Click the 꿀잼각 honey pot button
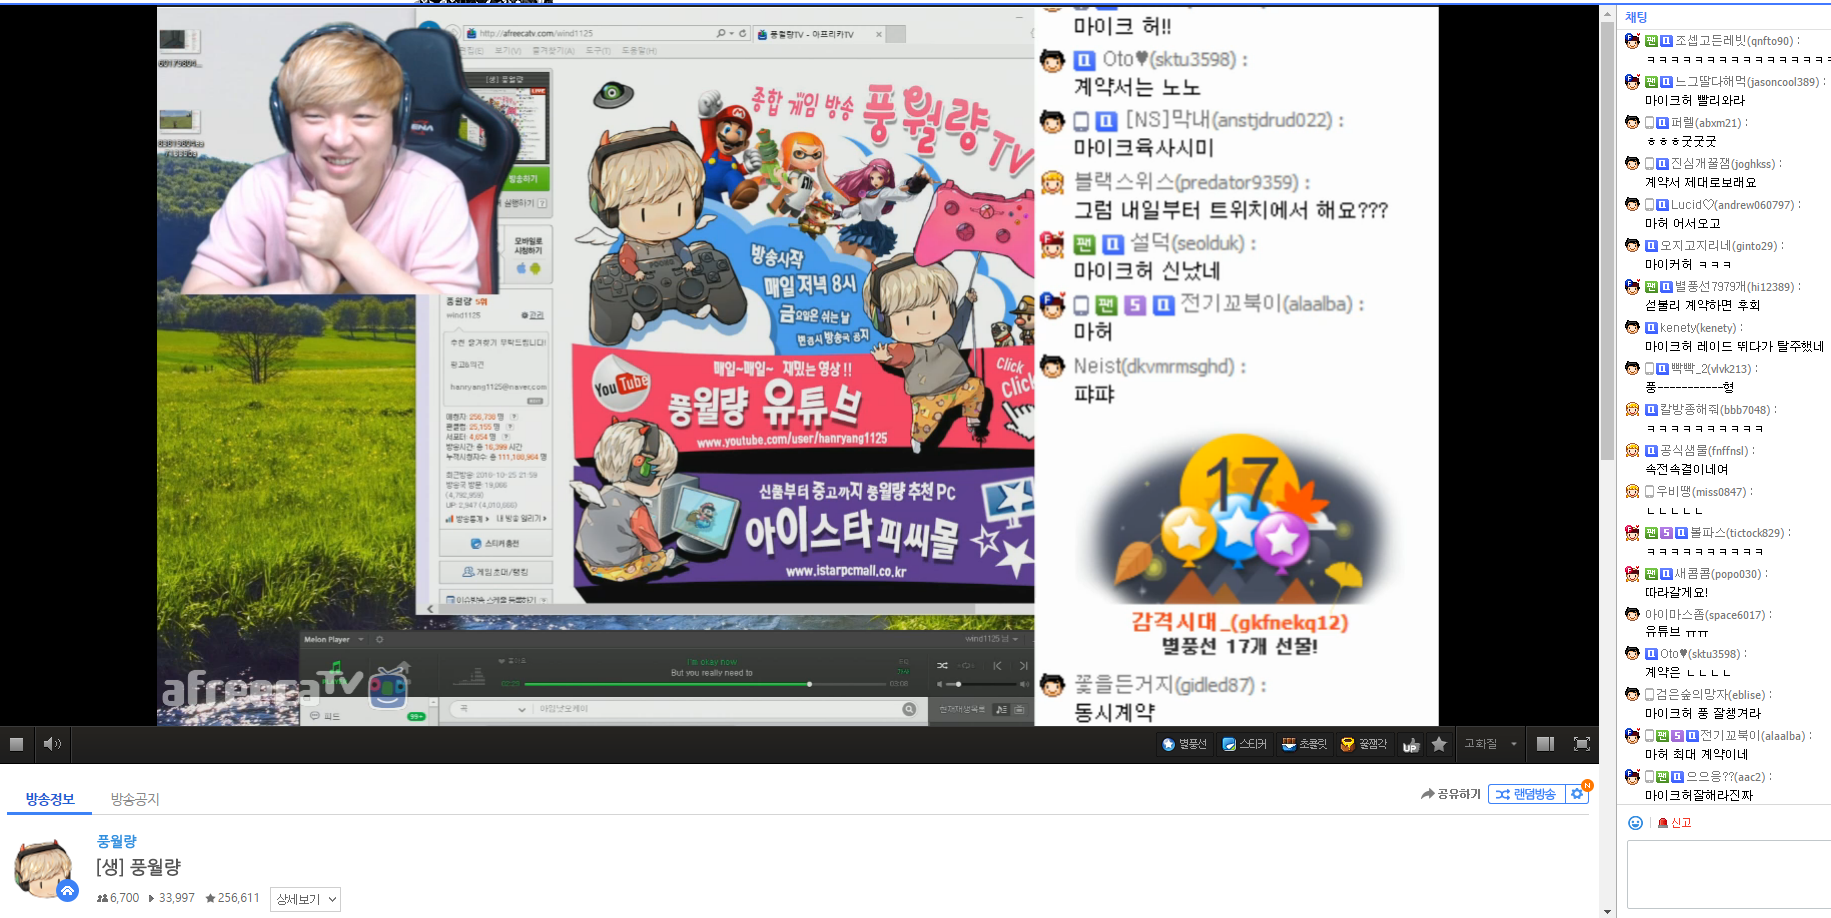 point(1364,744)
